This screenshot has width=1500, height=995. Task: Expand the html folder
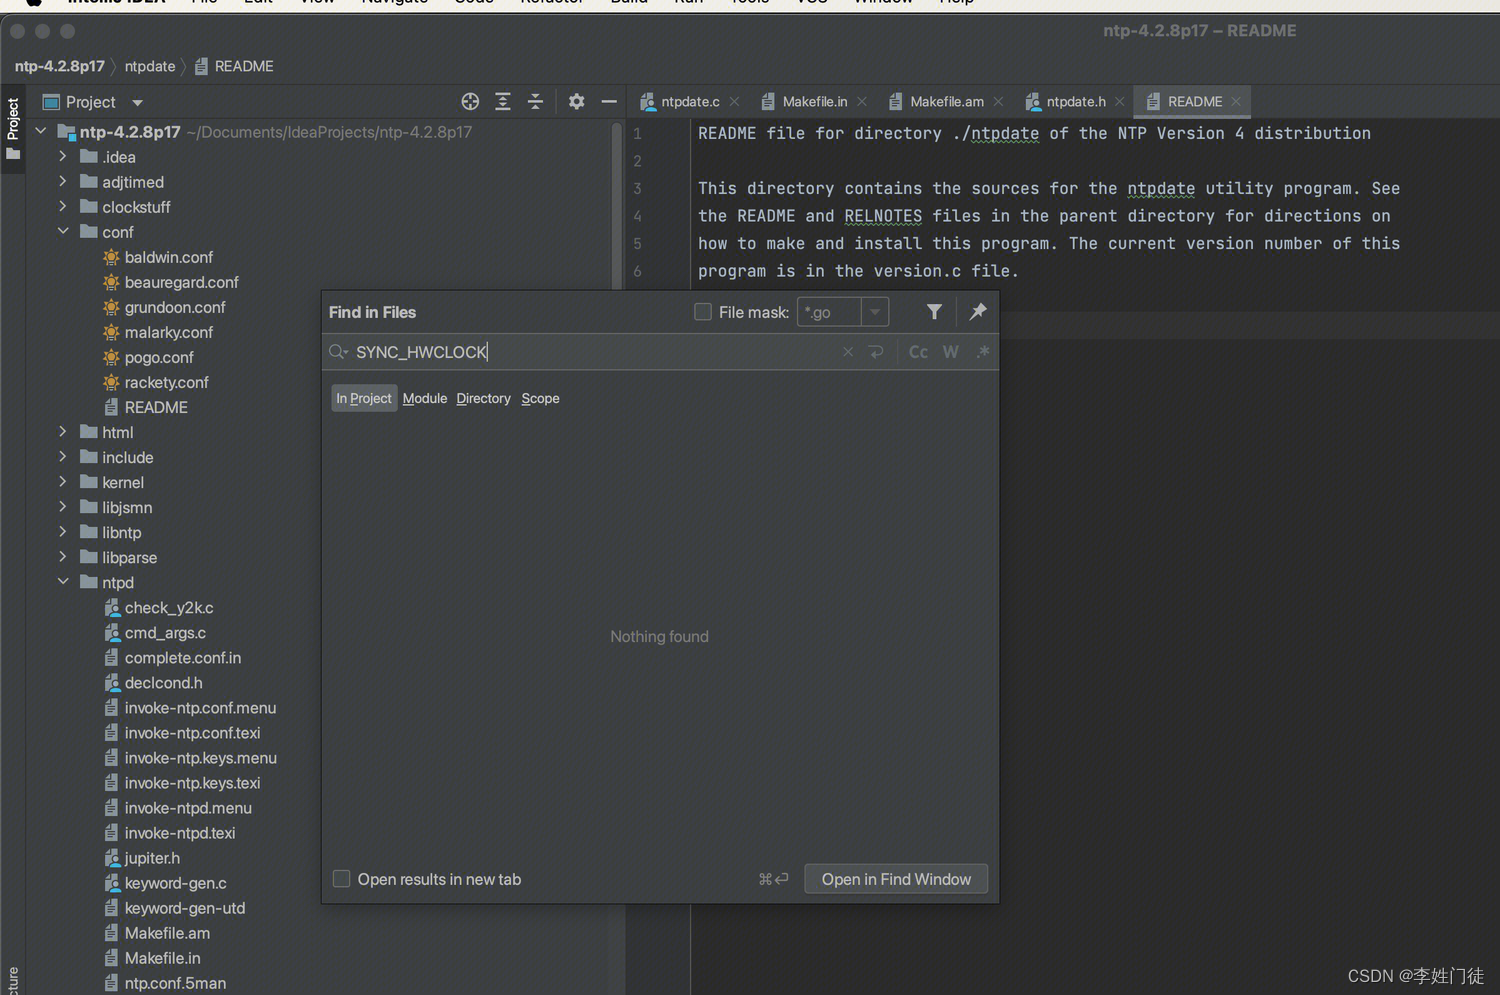pos(63,432)
